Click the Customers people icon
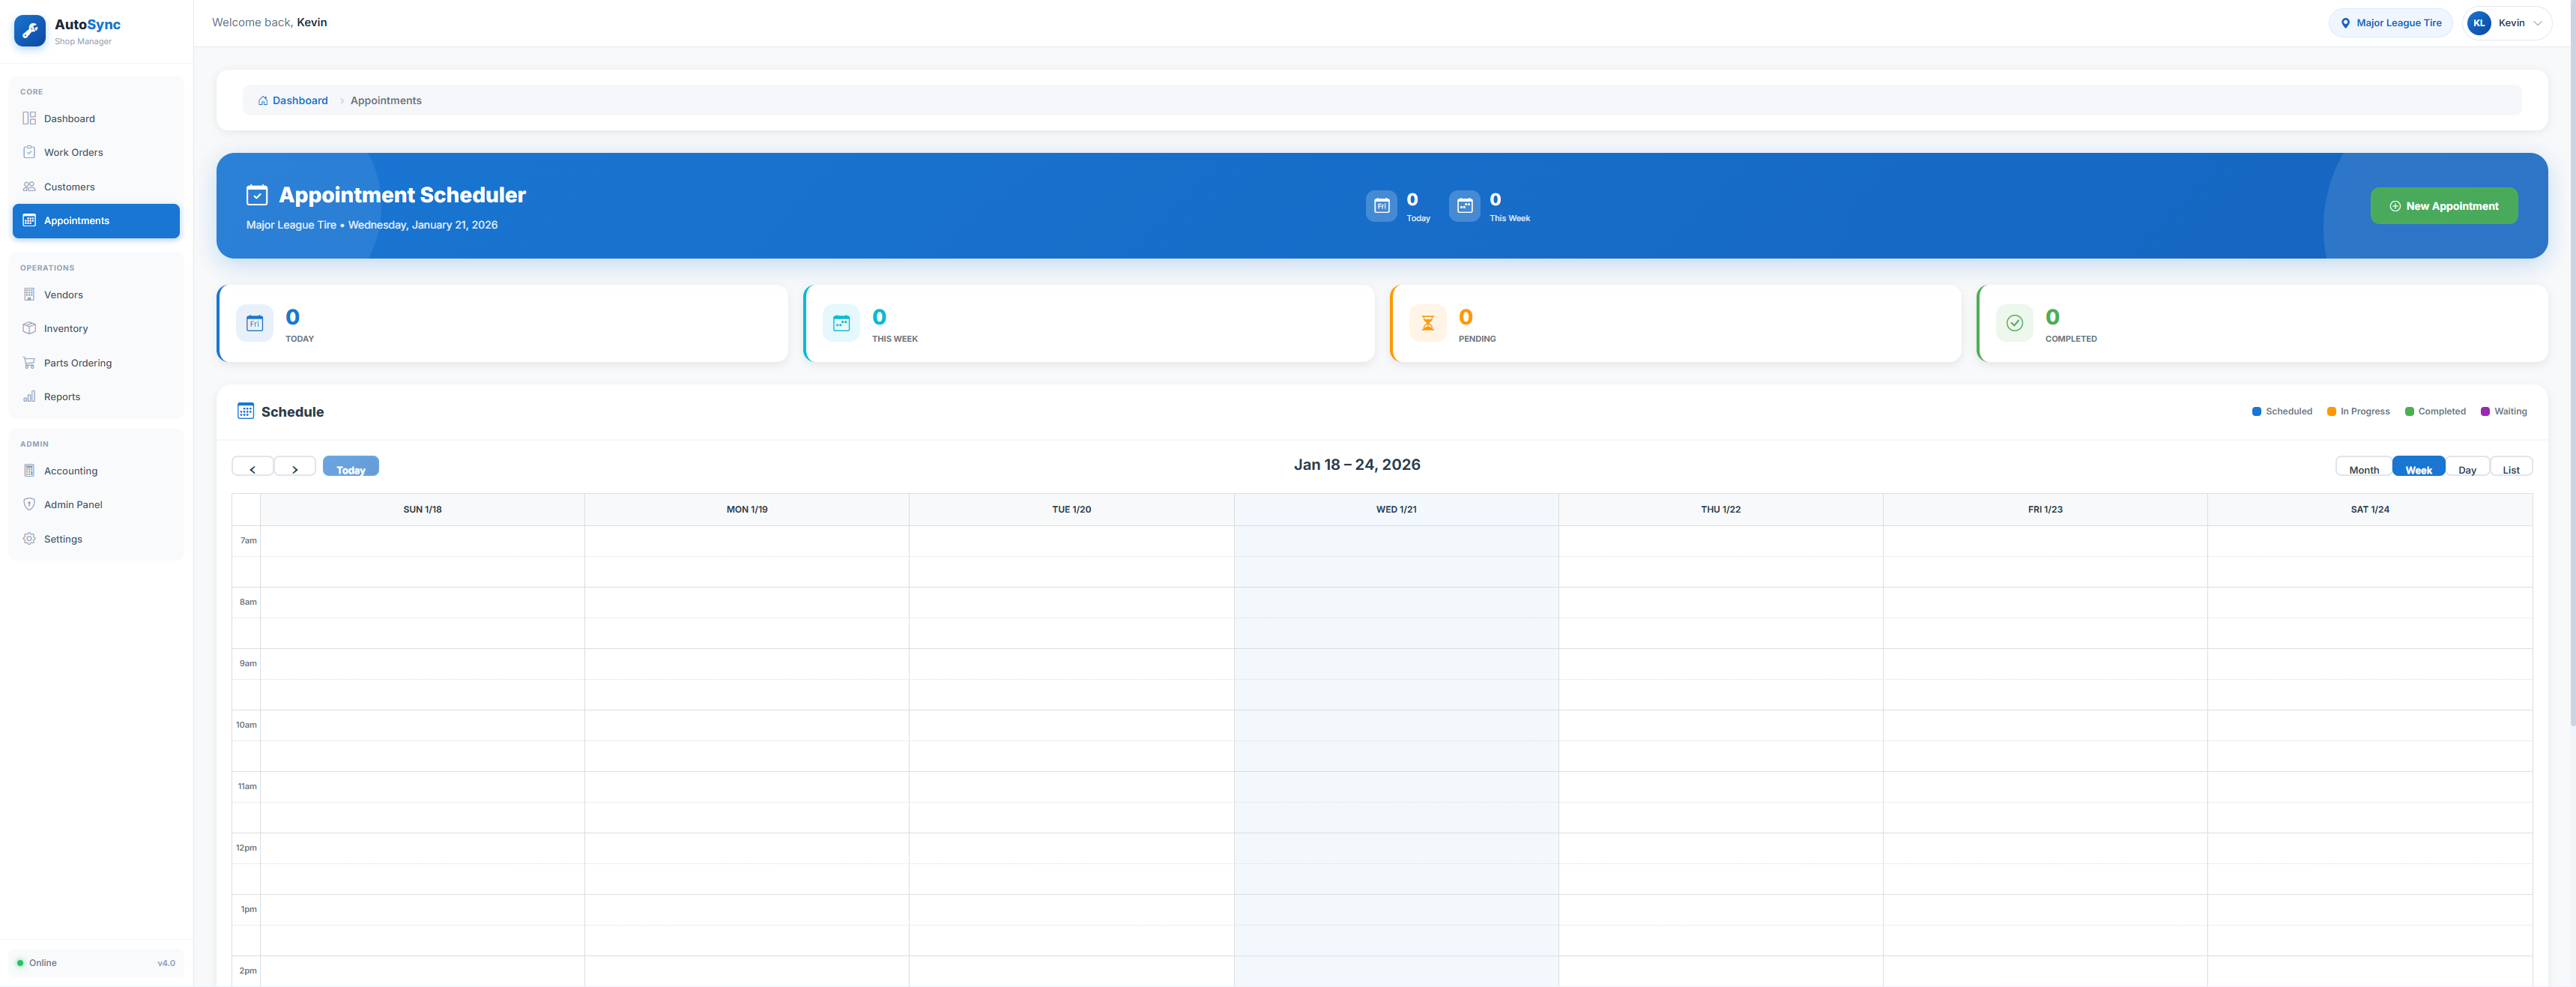The image size is (2576, 987). click(x=29, y=187)
